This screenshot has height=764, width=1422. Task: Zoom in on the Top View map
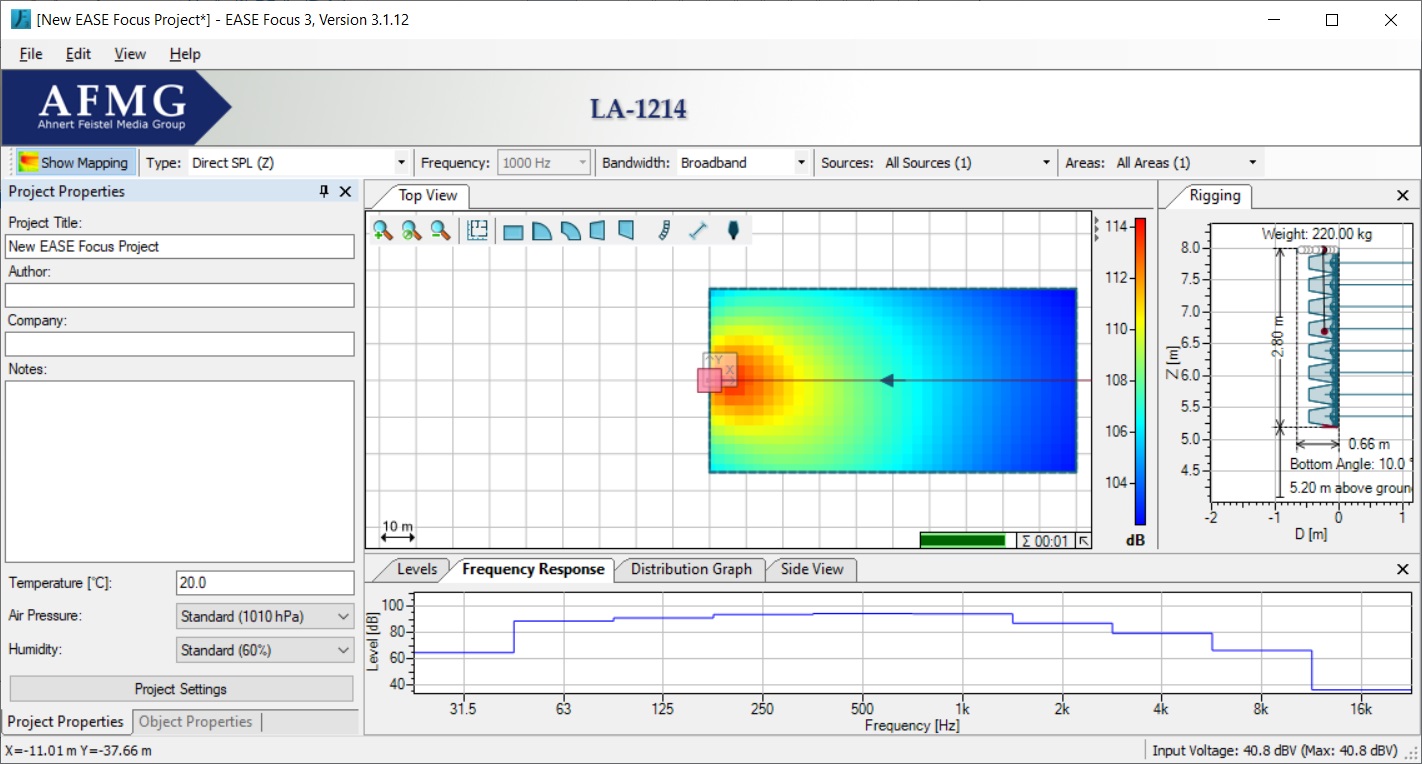pyautogui.click(x=382, y=231)
